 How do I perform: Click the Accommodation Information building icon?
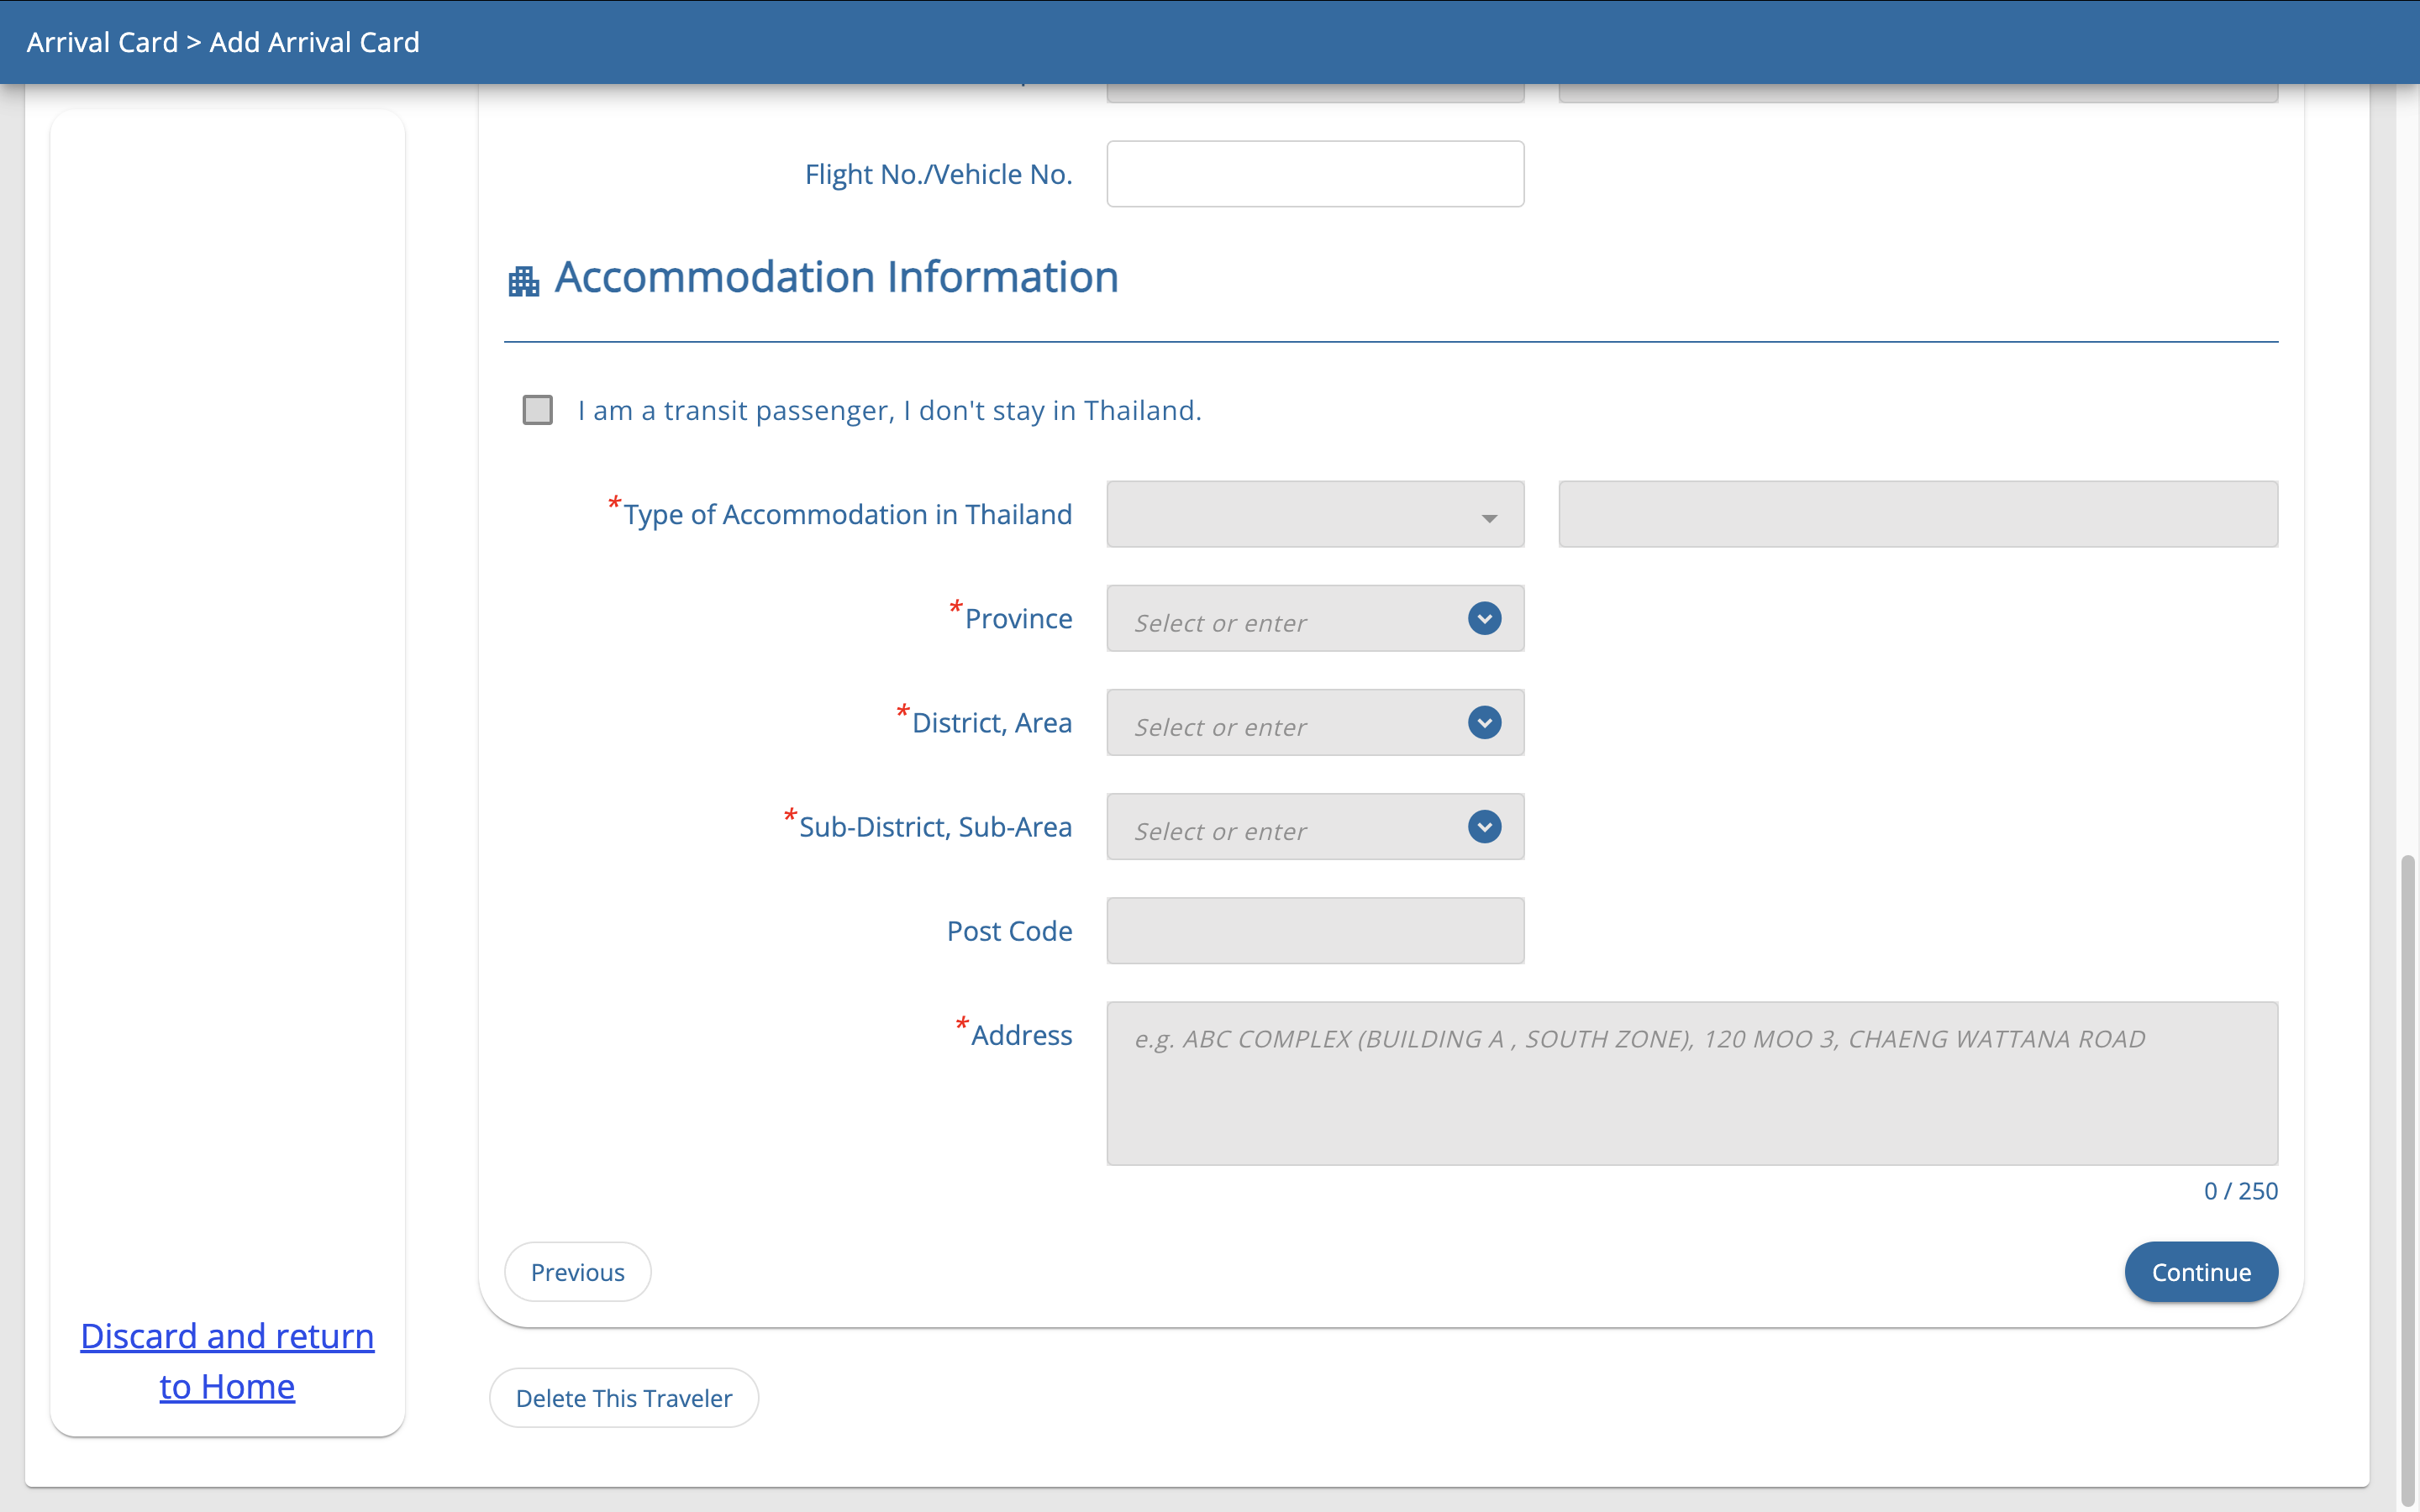pos(523,281)
